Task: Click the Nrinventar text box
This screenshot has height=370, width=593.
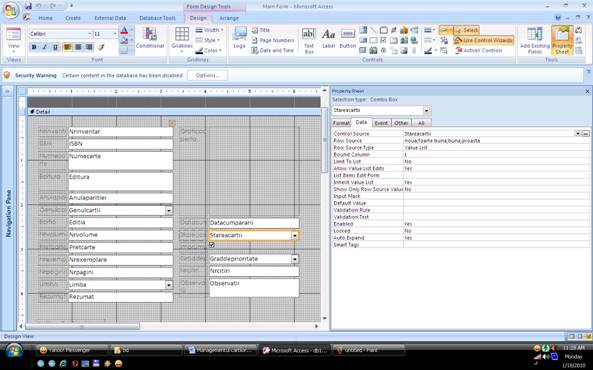Action: pyautogui.click(x=121, y=132)
